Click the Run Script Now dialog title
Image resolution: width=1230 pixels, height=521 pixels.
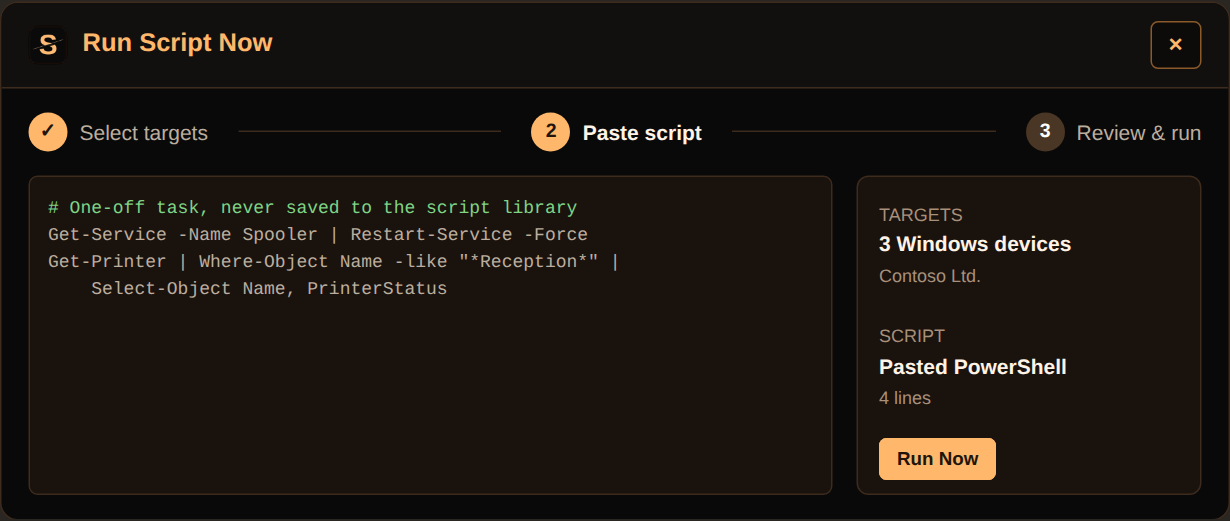pos(178,43)
